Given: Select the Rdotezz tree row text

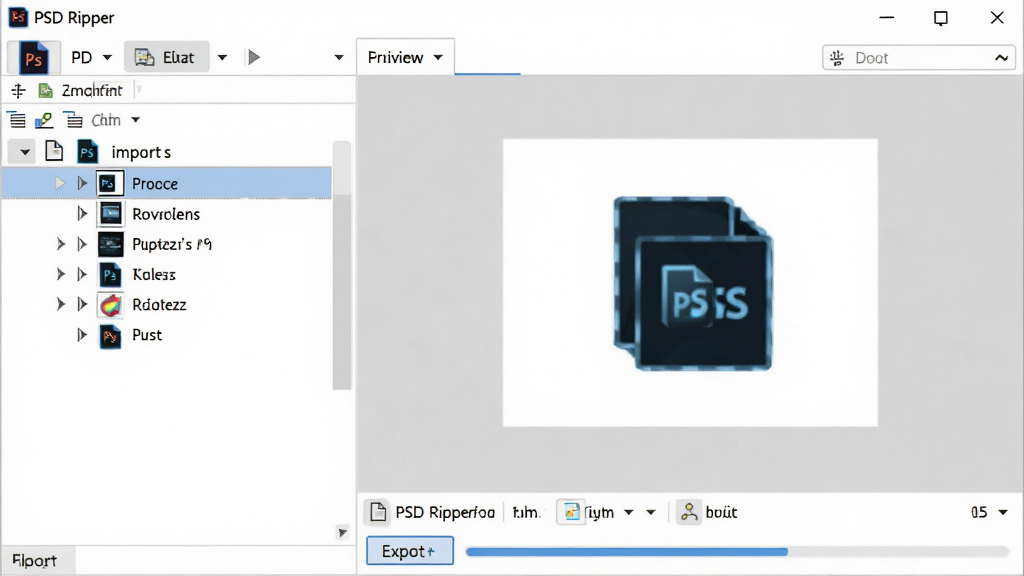Looking at the screenshot, I should click(x=159, y=304).
